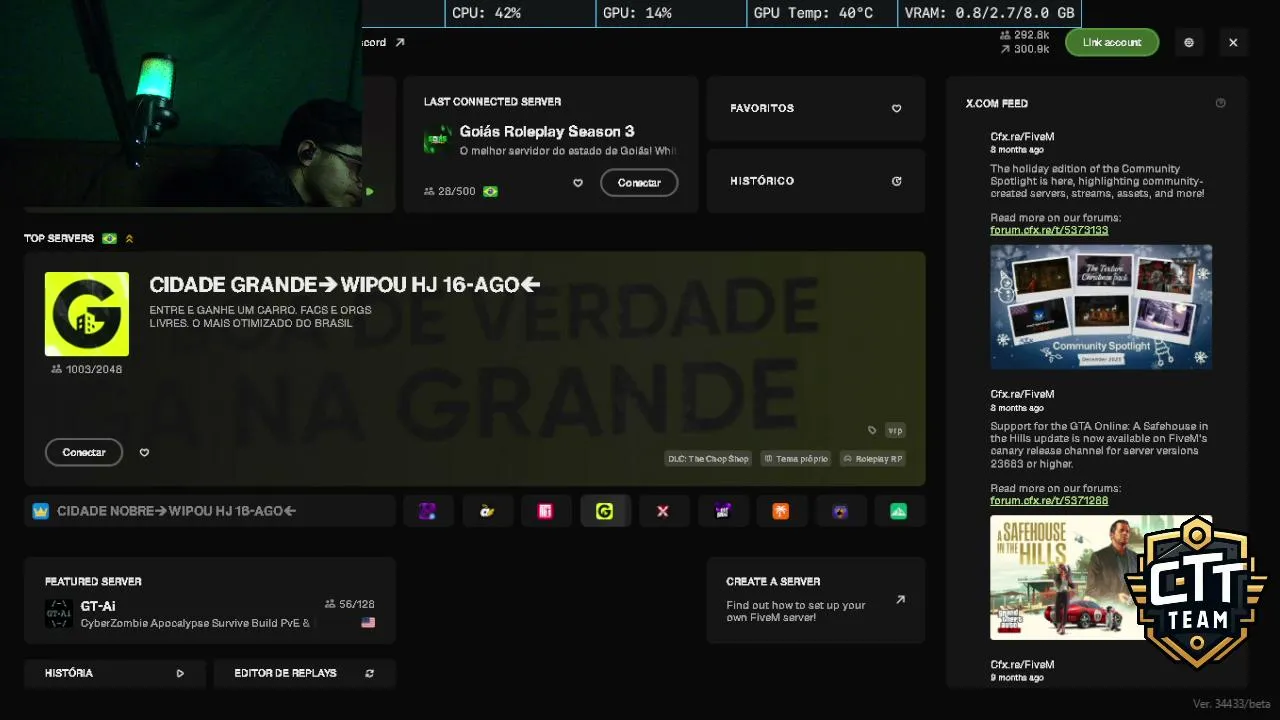Screen dimensions: 1280x720
Task: Open the Safehouse in the Hills image
Action: pos(1101,577)
